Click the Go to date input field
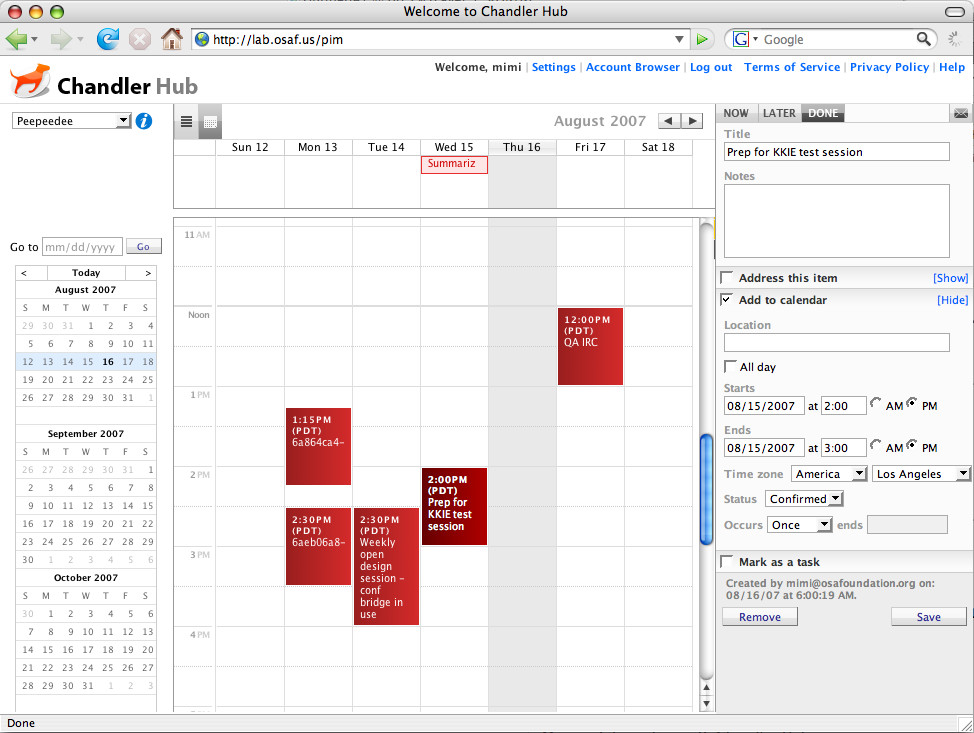This screenshot has height=733, width=974. pos(83,247)
